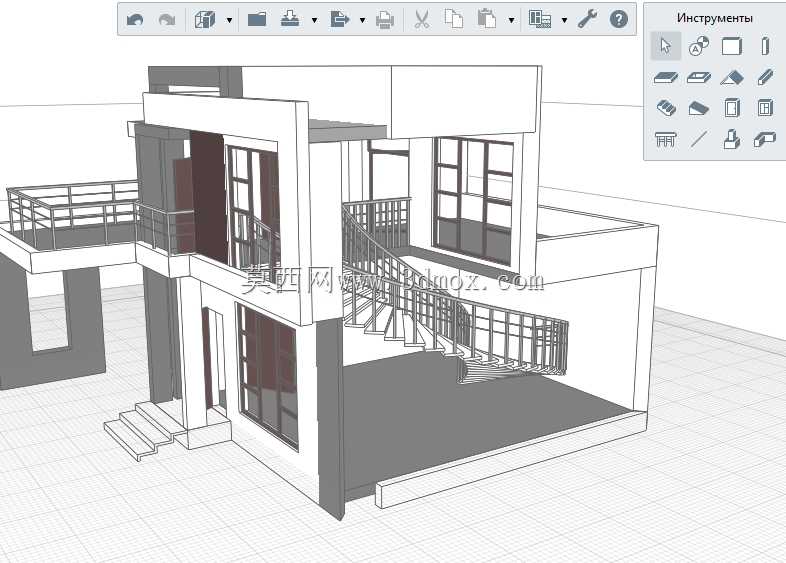The image size is (786, 563).
Task: Click the Undo arrow in the toolbar
Action: (x=135, y=20)
